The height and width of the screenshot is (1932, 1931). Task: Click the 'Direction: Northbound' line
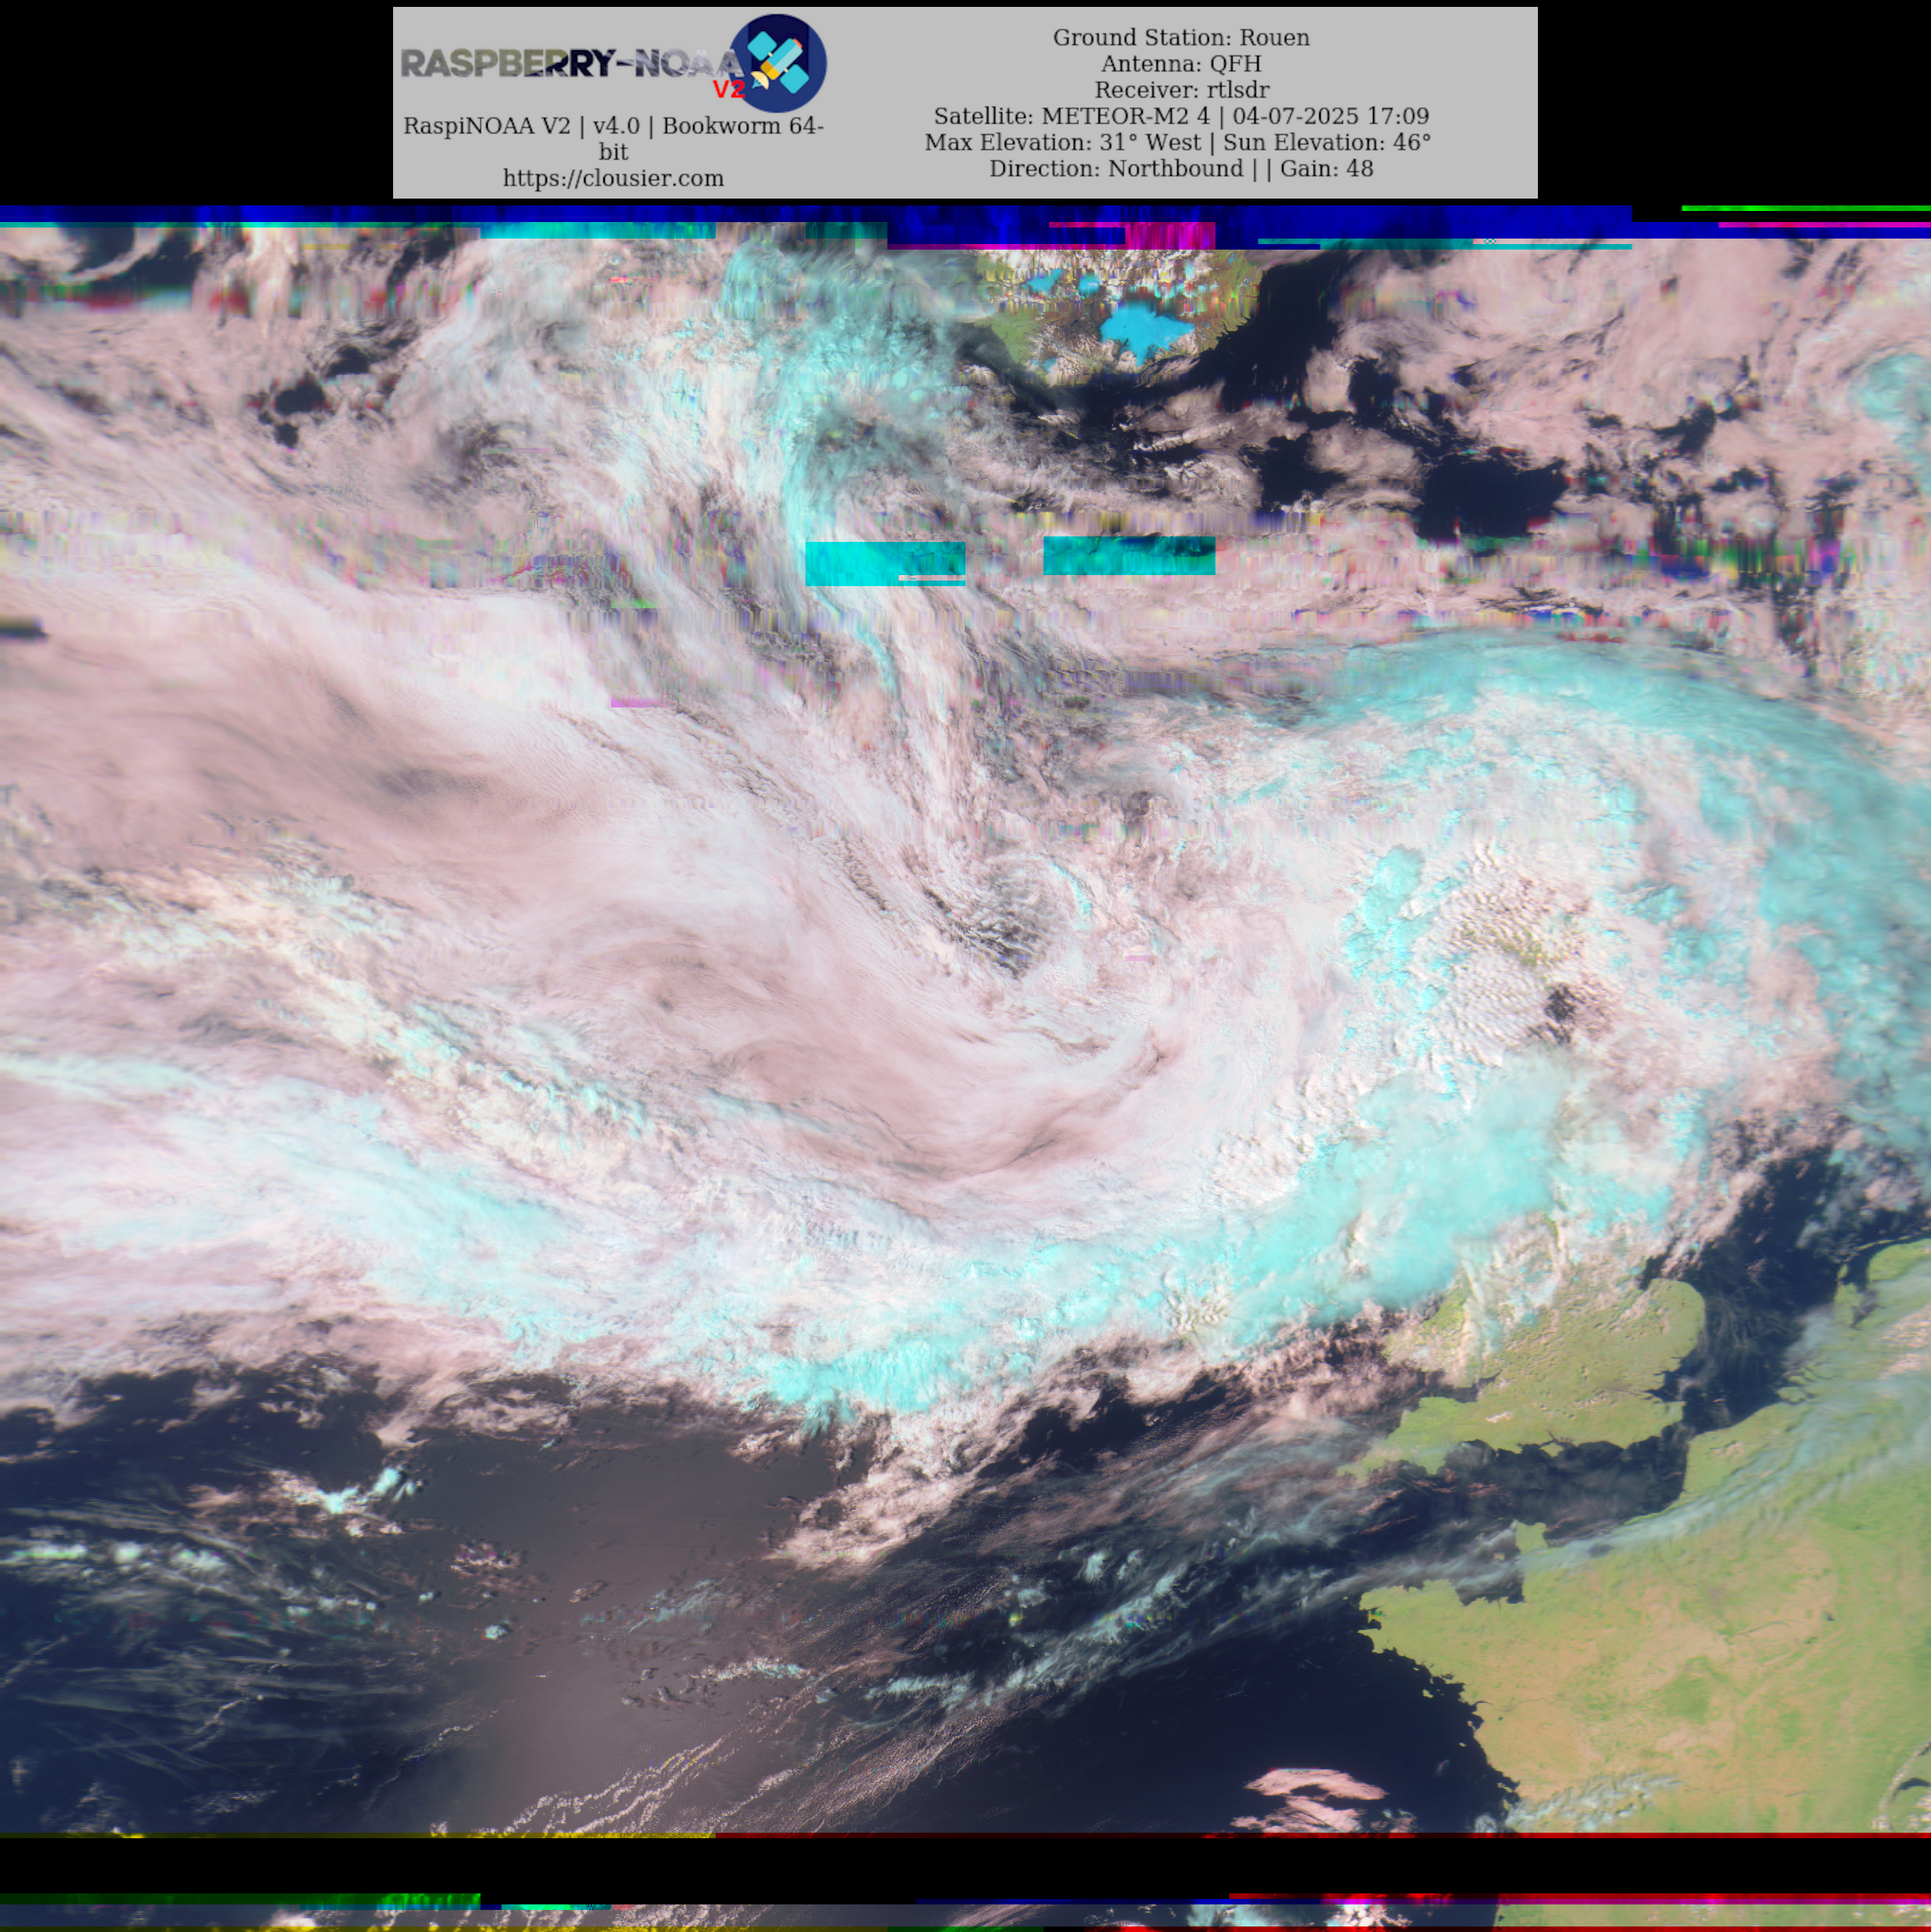click(1181, 168)
